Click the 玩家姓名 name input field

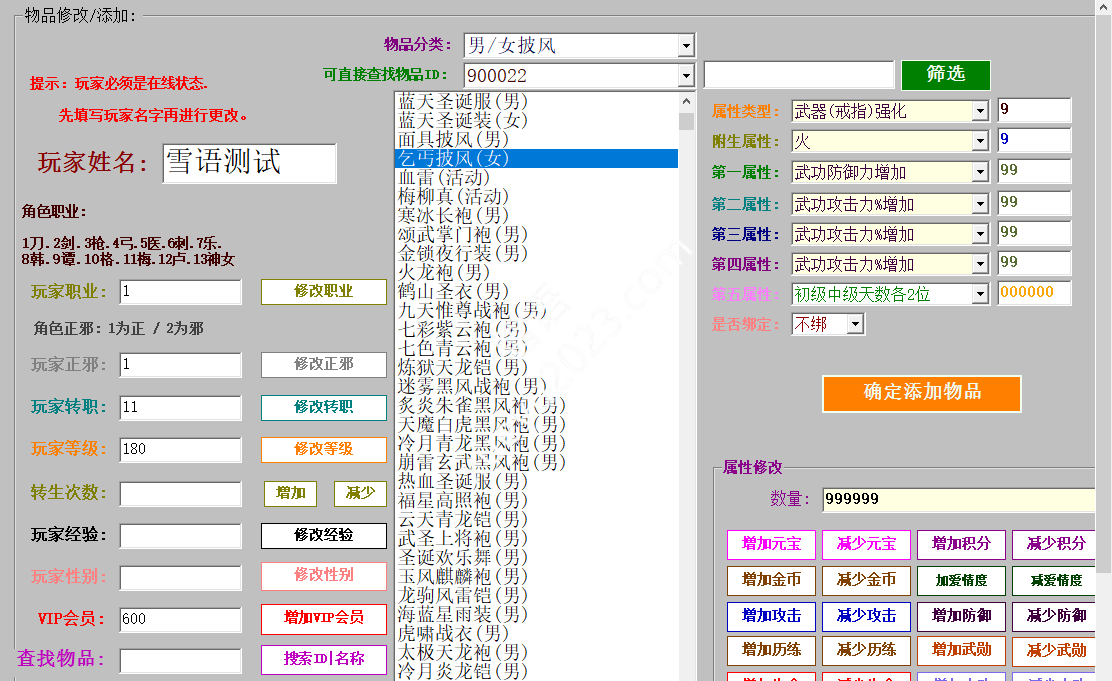249,163
